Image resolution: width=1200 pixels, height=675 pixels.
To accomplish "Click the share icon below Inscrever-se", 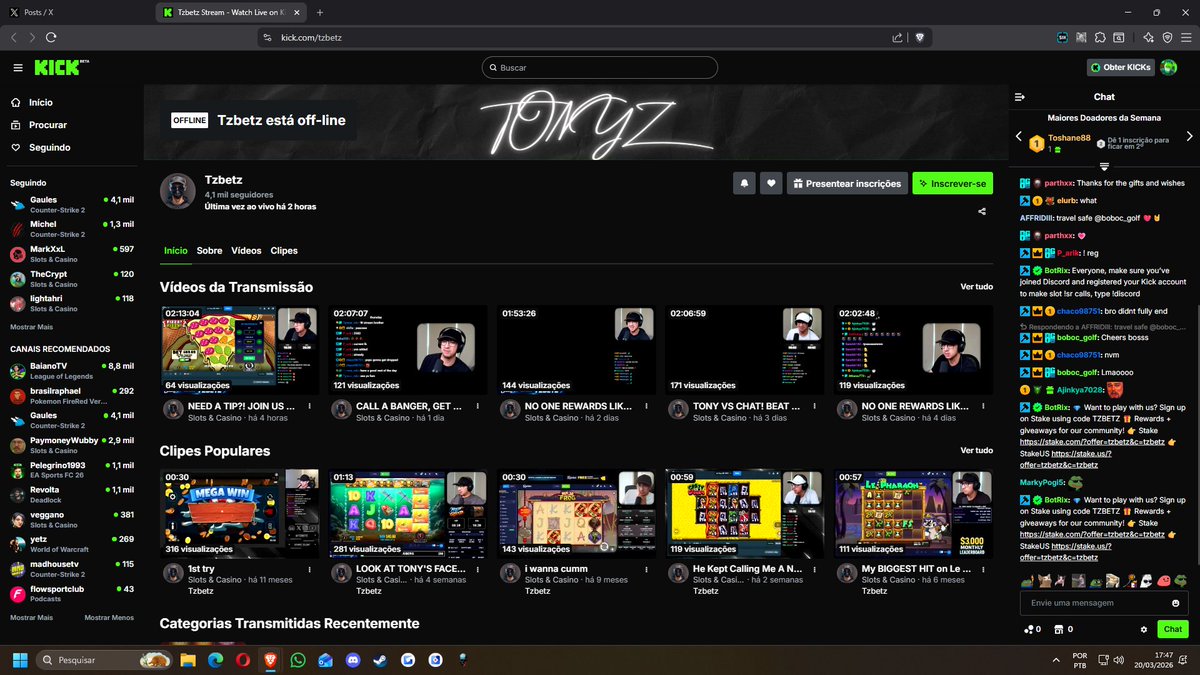I will point(982,211).
